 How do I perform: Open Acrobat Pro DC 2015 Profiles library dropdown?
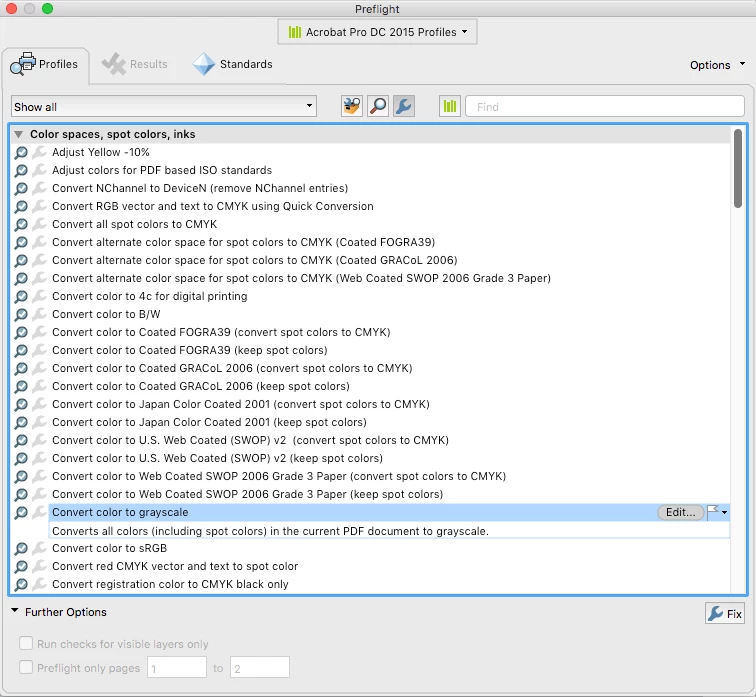[x=377, y=32]
